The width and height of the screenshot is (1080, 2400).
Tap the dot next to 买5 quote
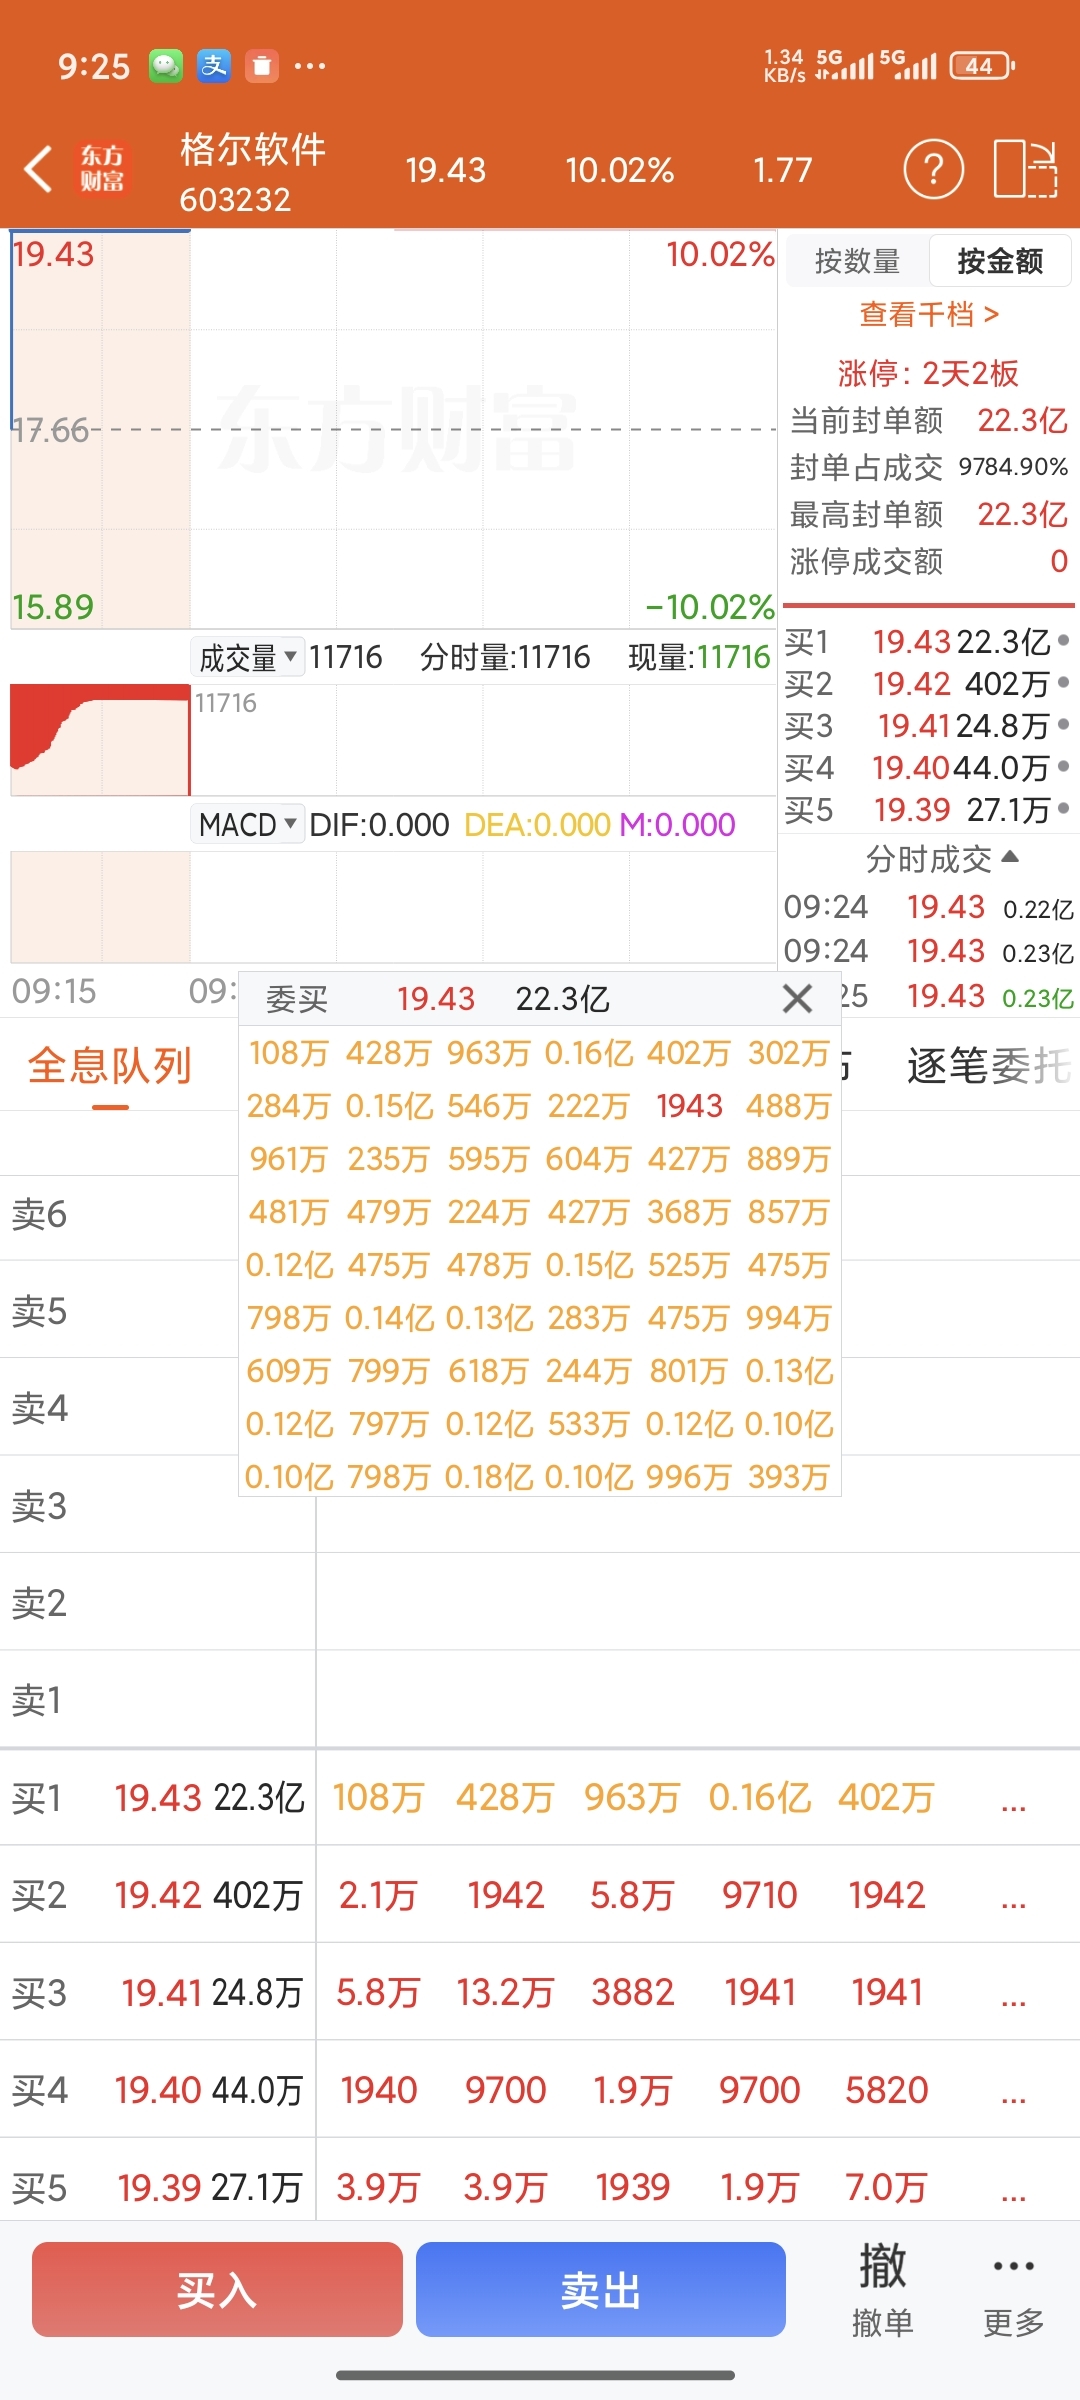click(x=1063, y=808)
